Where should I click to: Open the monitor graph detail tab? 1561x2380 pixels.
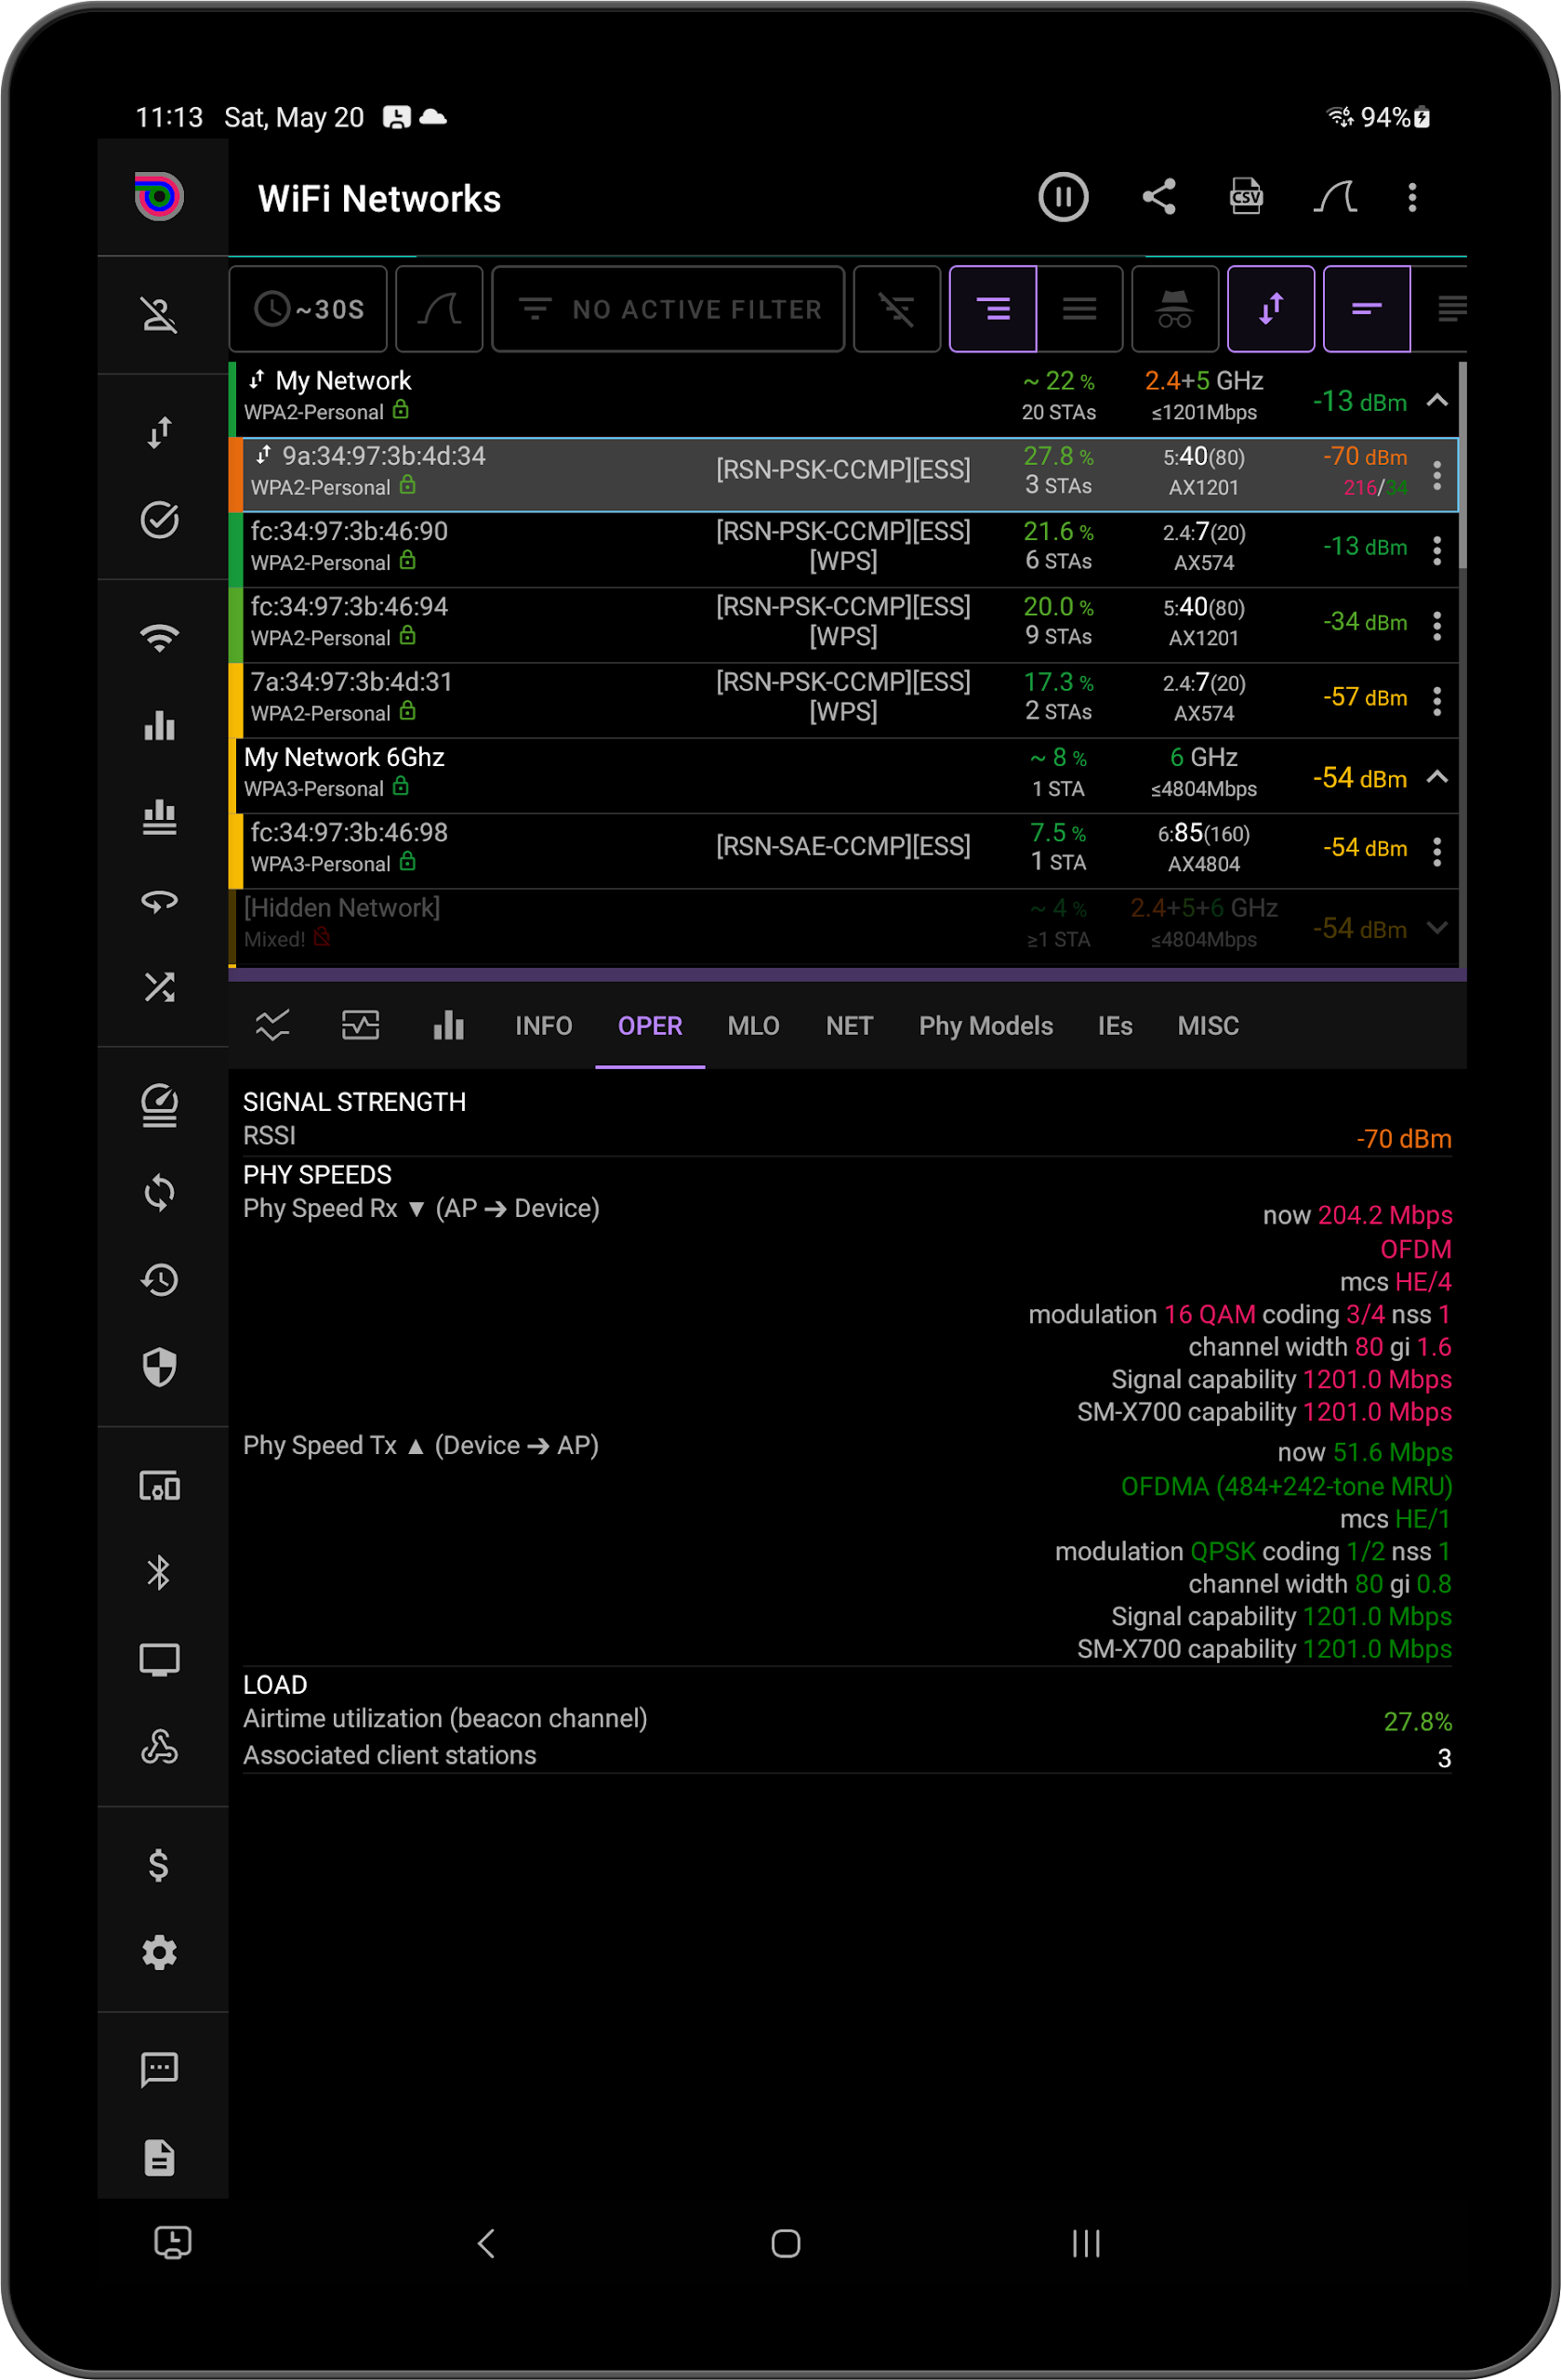click(360, 1026)
